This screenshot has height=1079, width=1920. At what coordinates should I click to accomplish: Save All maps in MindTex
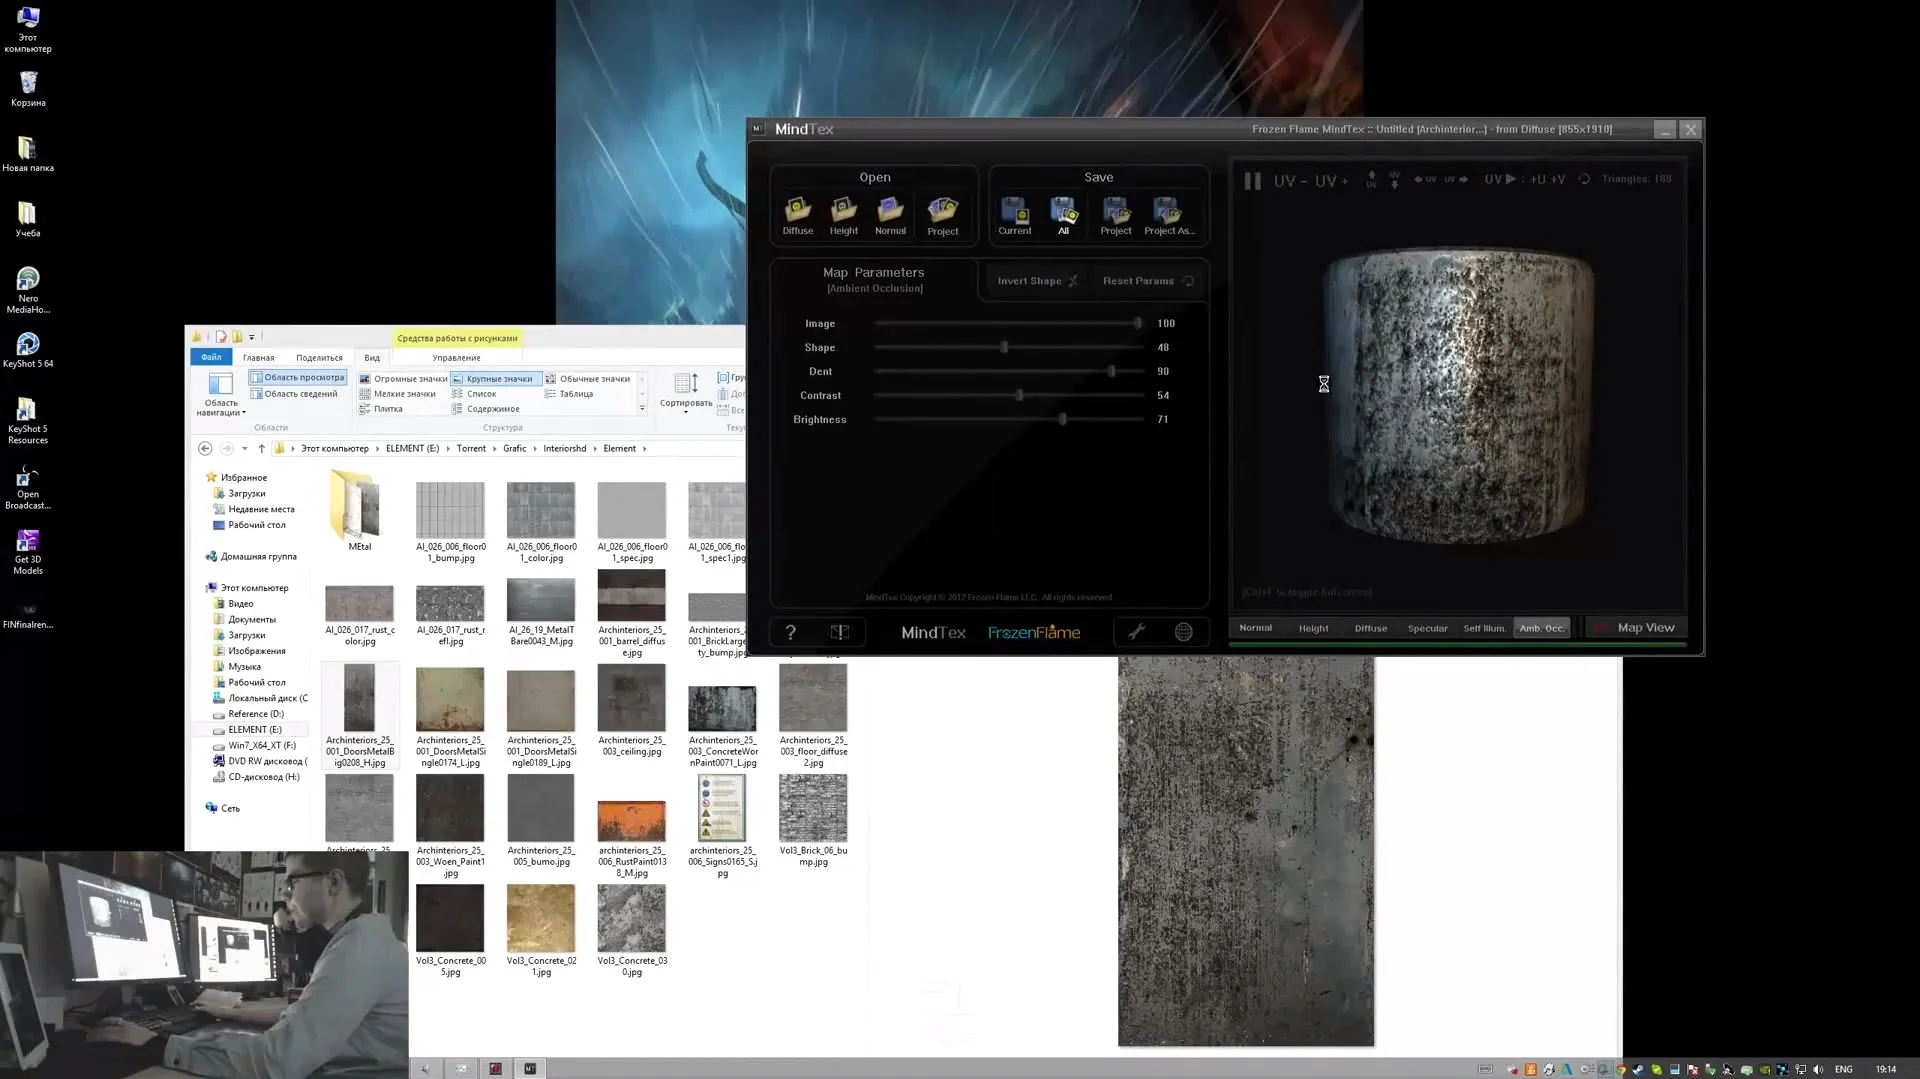1063,215
